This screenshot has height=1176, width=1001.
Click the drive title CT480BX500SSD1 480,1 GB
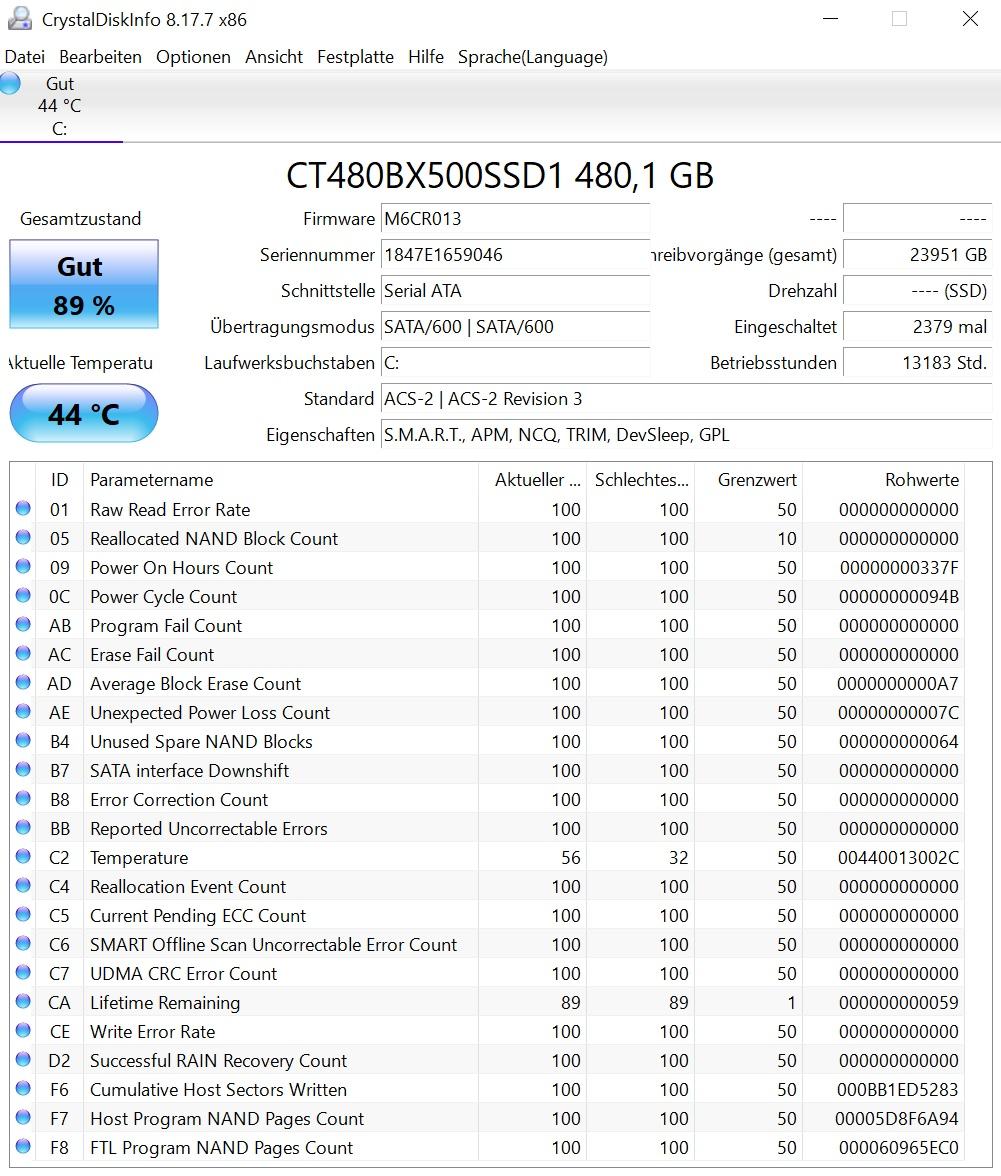500,176
